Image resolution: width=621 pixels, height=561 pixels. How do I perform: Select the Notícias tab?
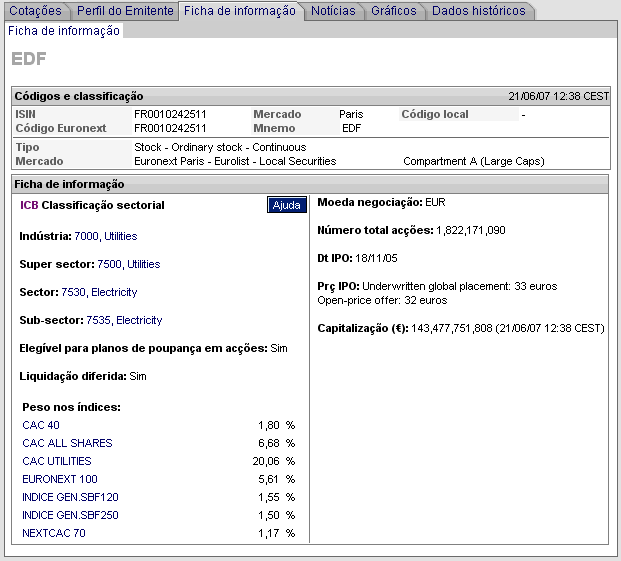pos(332,11)
